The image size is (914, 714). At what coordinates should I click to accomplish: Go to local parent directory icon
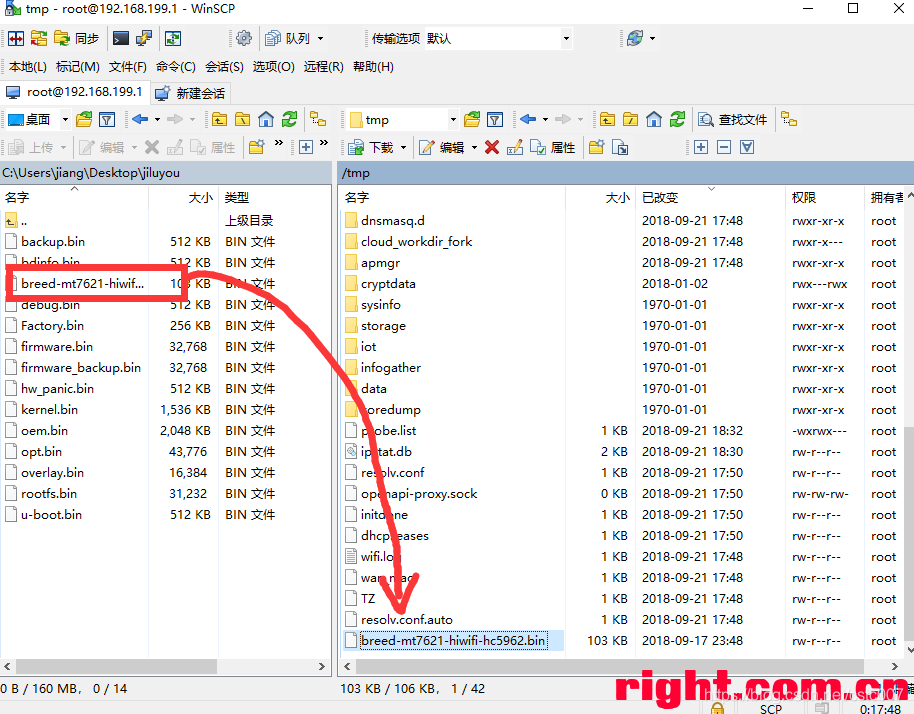(219, 119)
